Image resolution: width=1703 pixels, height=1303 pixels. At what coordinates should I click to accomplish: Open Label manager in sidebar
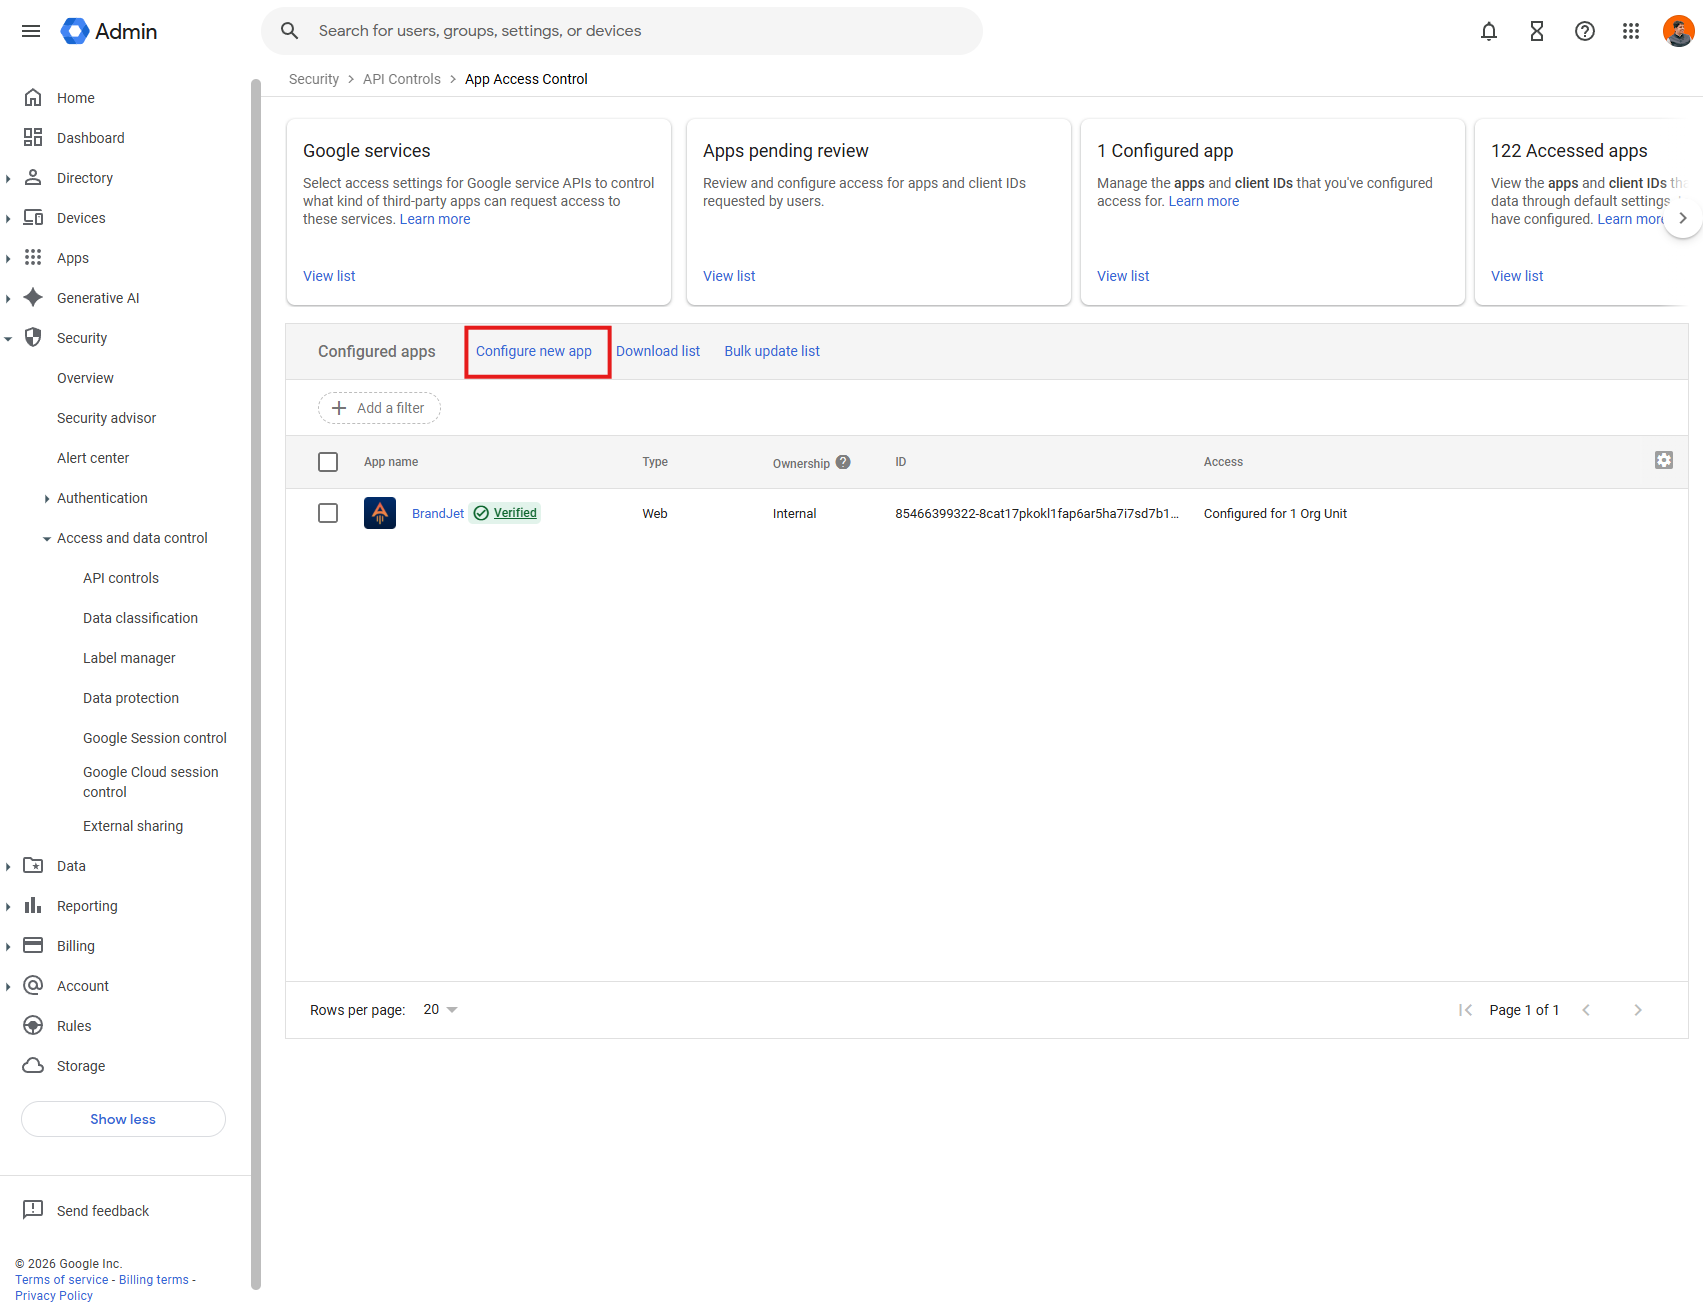tap(129, 658)
